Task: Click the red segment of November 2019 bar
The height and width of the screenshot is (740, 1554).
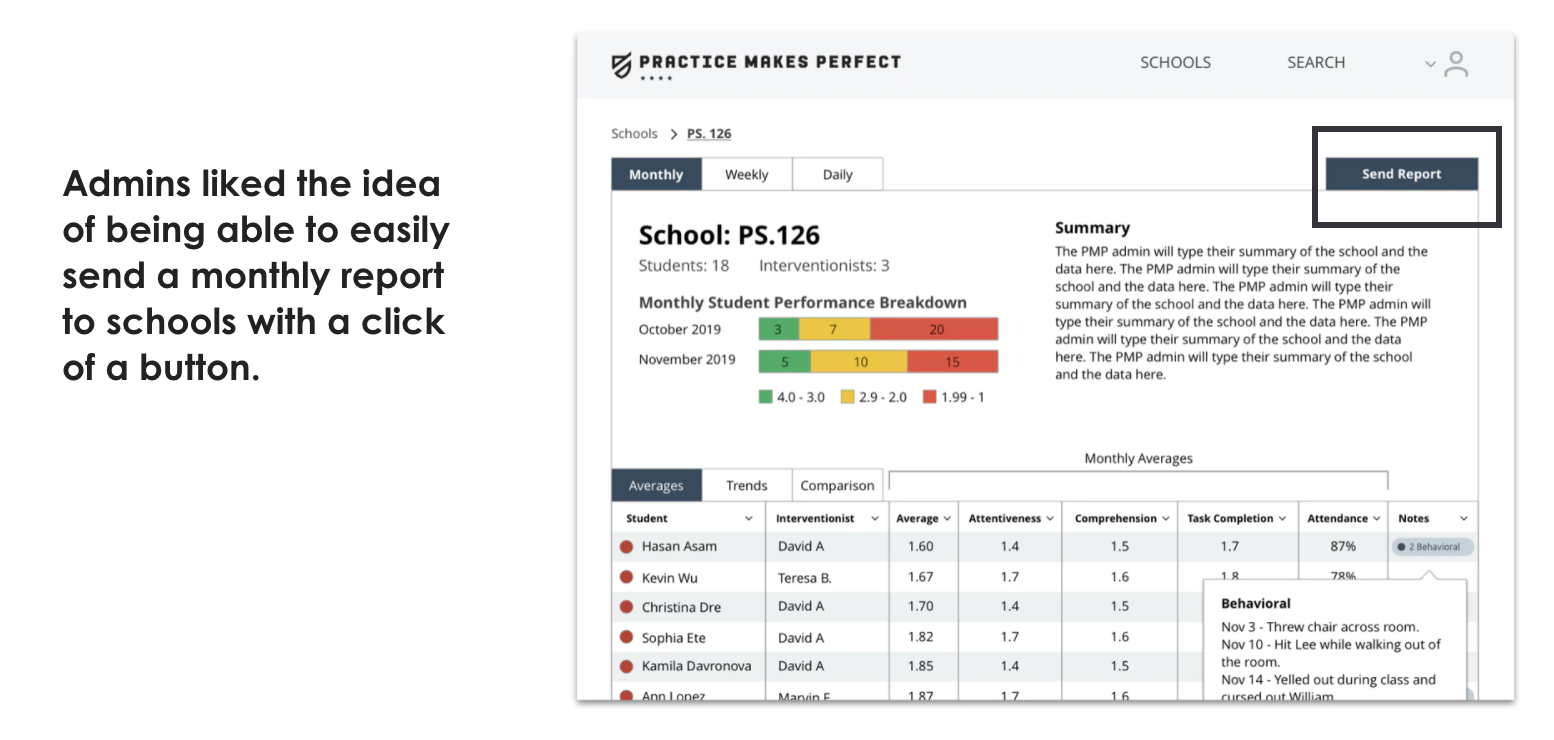Action: 952,362
